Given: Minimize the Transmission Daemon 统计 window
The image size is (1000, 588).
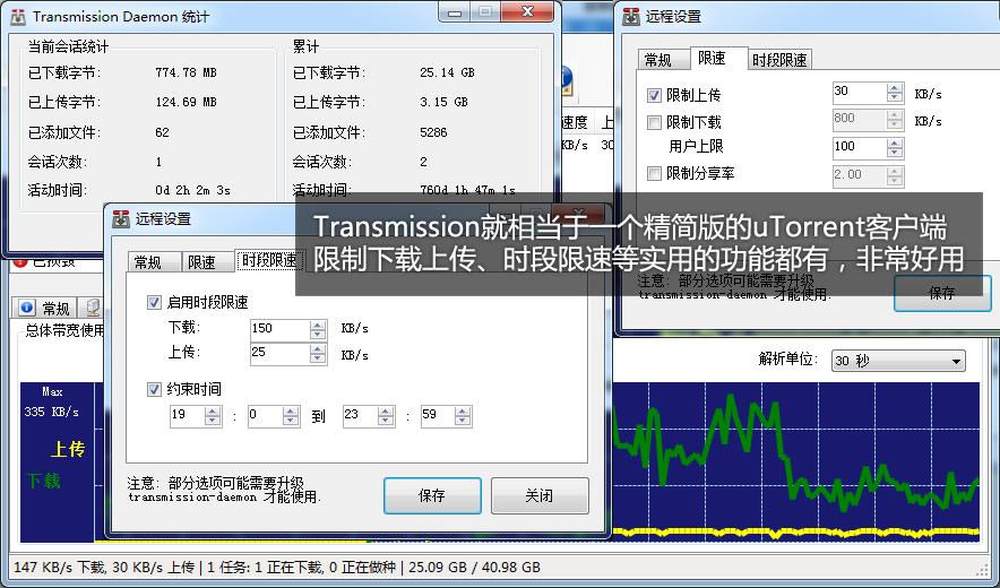Looking at the screenshot, I should tap(455, 12).
